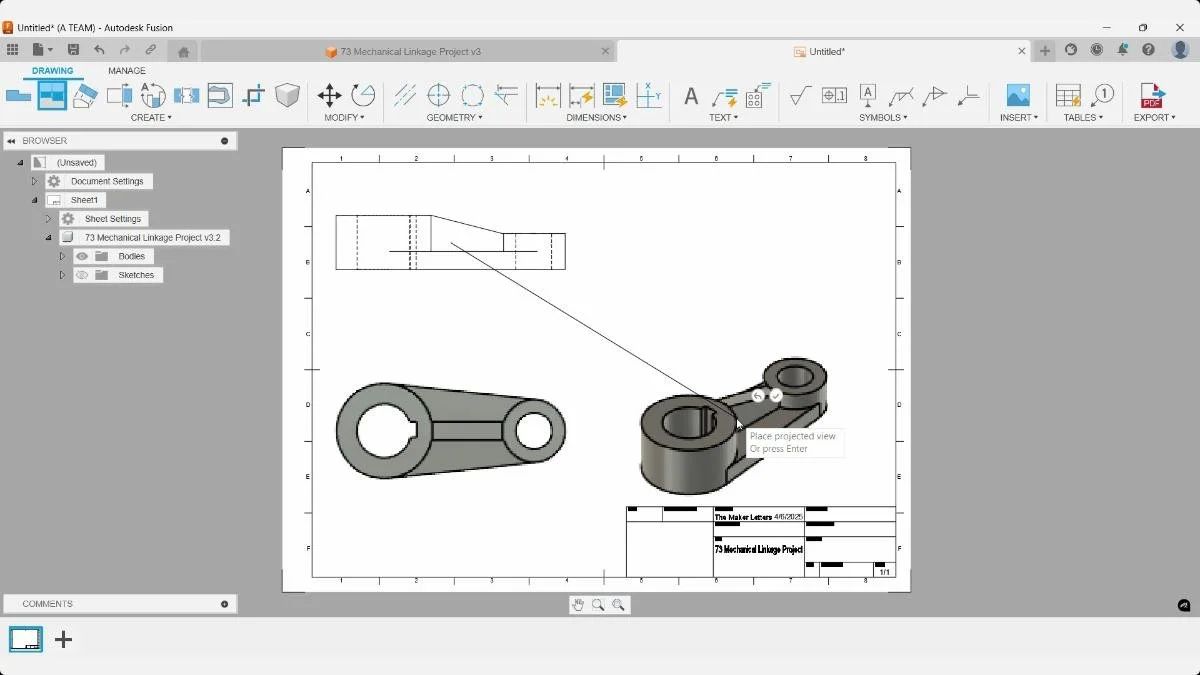This screenshot has height=675, width=1200.
Task: Select the Base View tool
Action: point(18,96)
